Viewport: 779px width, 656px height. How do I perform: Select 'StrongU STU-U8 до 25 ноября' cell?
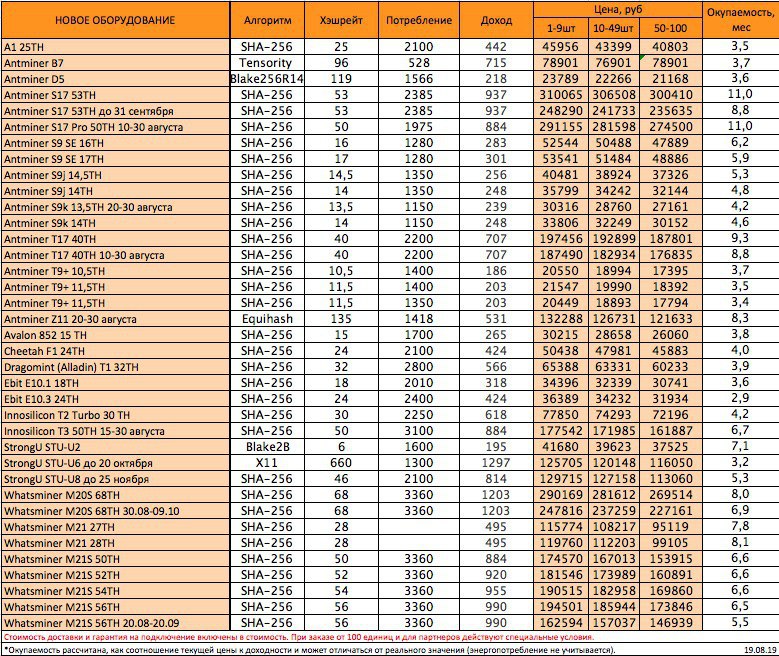[115, 479]
